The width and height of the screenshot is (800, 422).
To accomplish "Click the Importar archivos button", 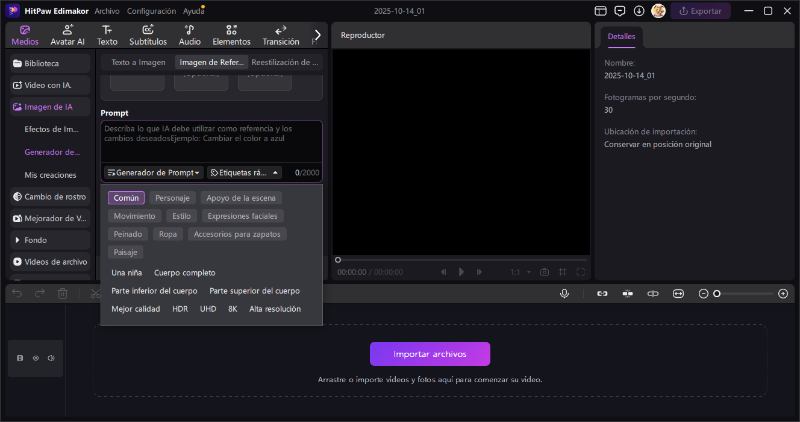I will point(430,354).
